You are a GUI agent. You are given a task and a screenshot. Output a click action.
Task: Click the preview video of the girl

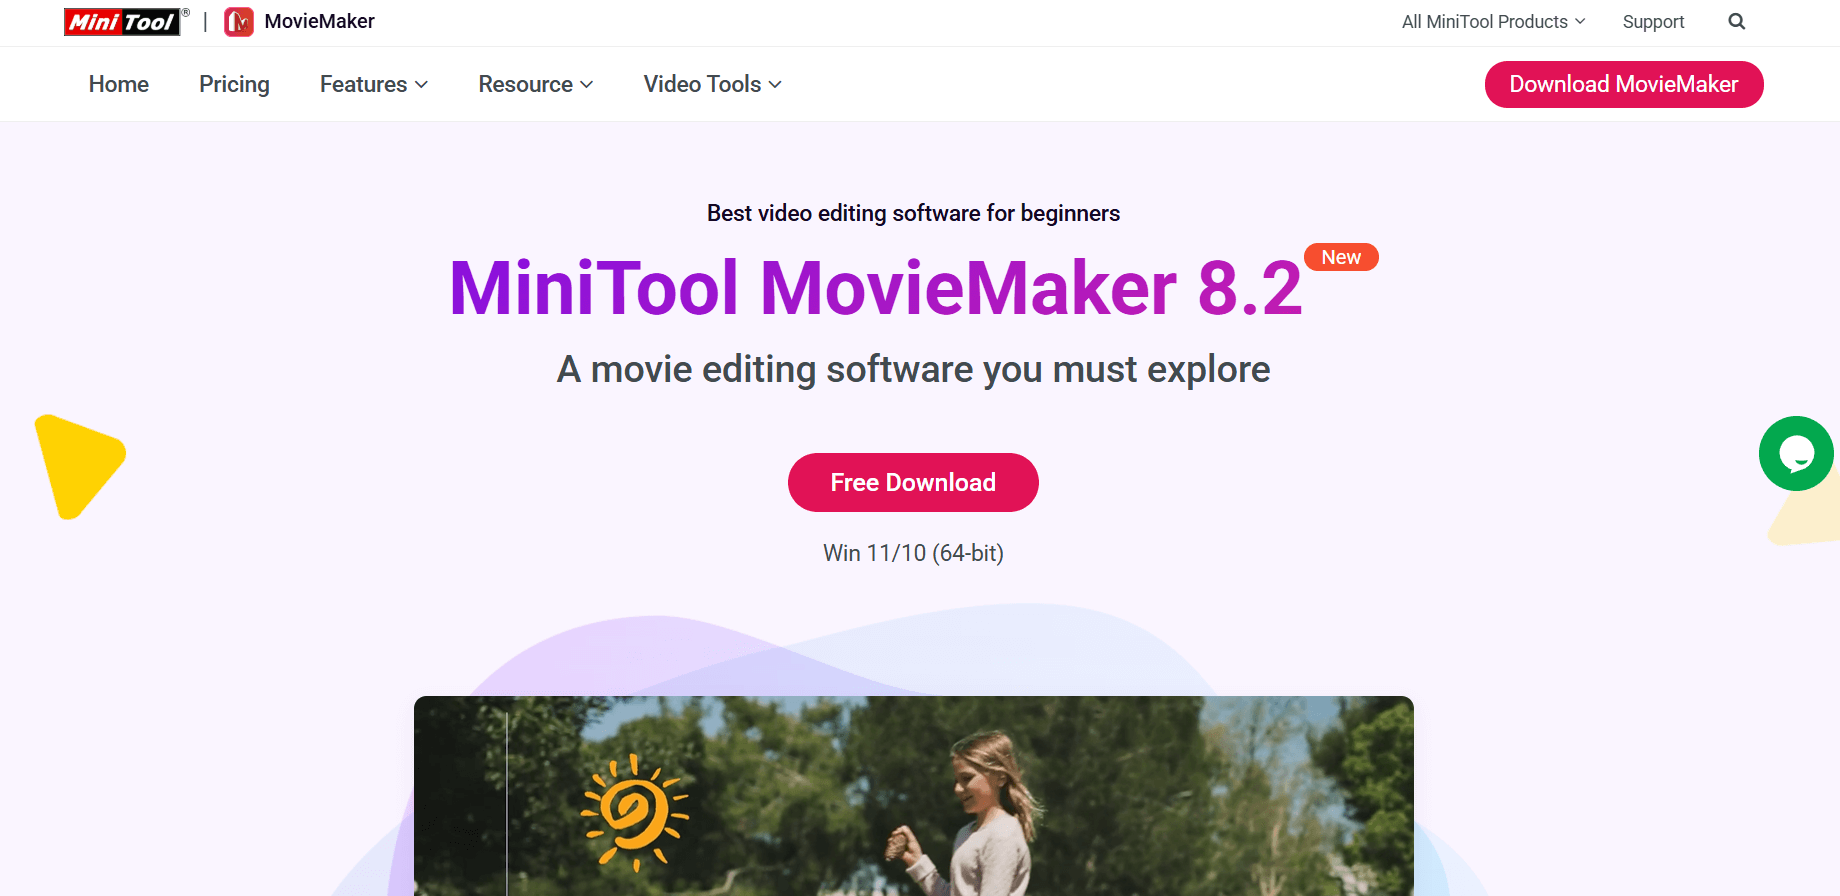tap(914, 796)
